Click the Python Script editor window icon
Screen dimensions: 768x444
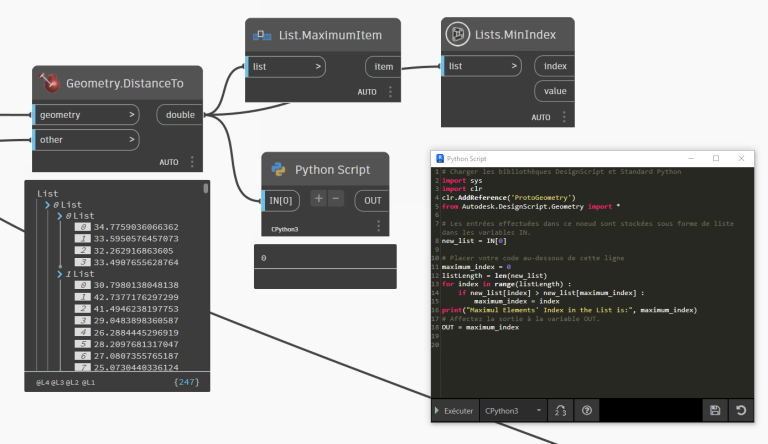pyautogui.click(x=440, y=159)
